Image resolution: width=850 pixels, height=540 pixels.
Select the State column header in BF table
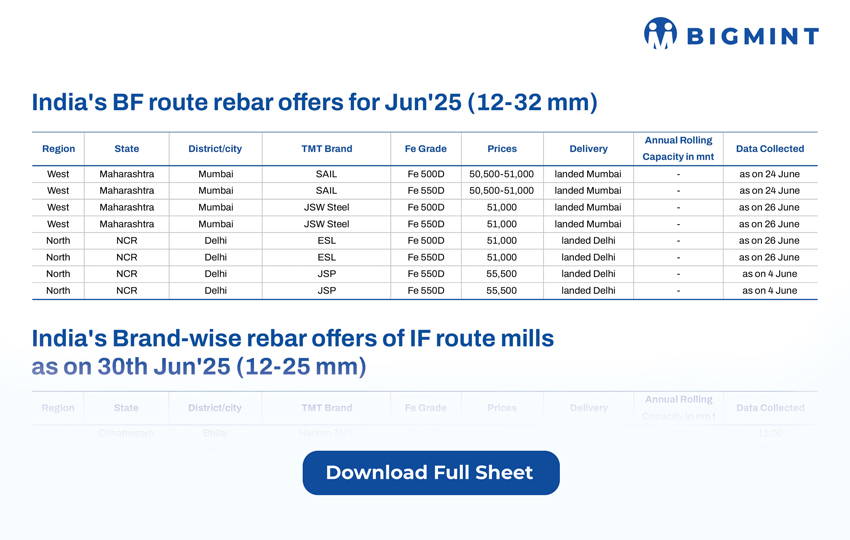tap(127, 149)
